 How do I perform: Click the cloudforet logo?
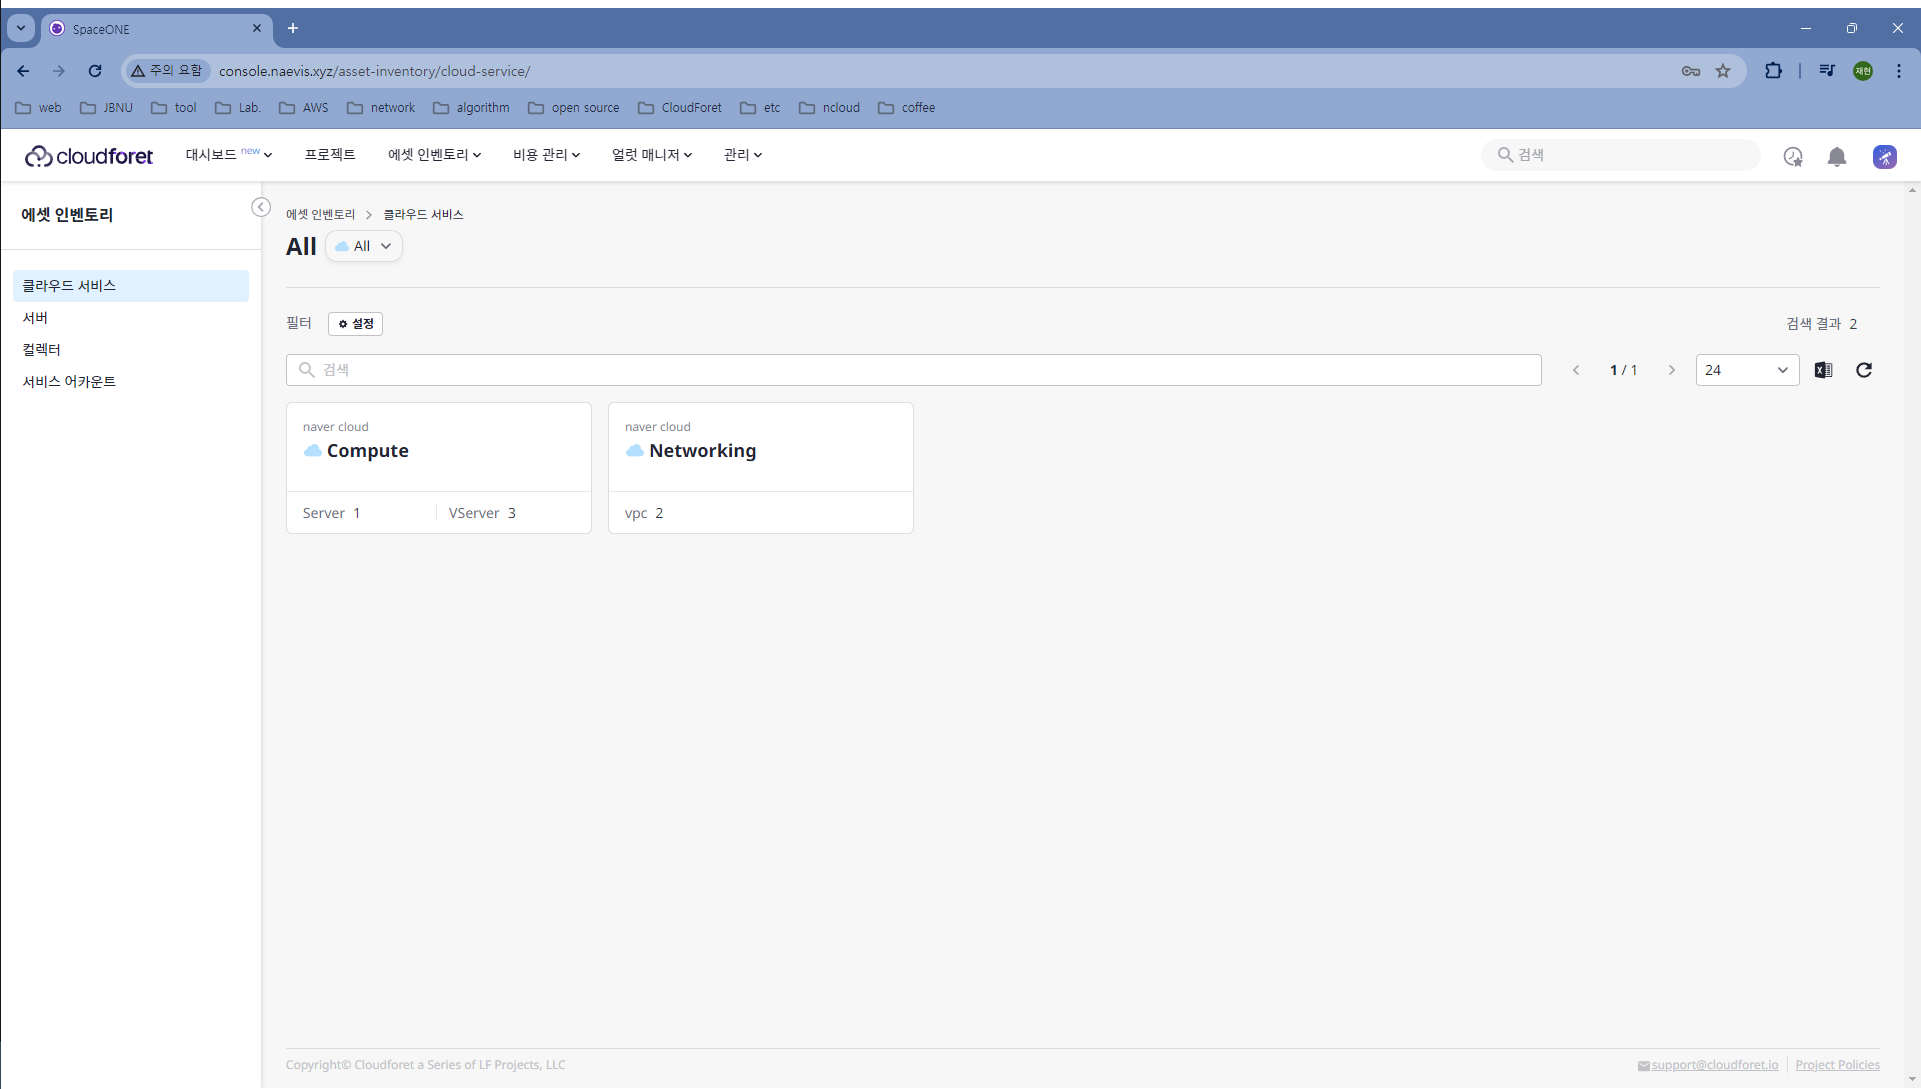point(89,156)
